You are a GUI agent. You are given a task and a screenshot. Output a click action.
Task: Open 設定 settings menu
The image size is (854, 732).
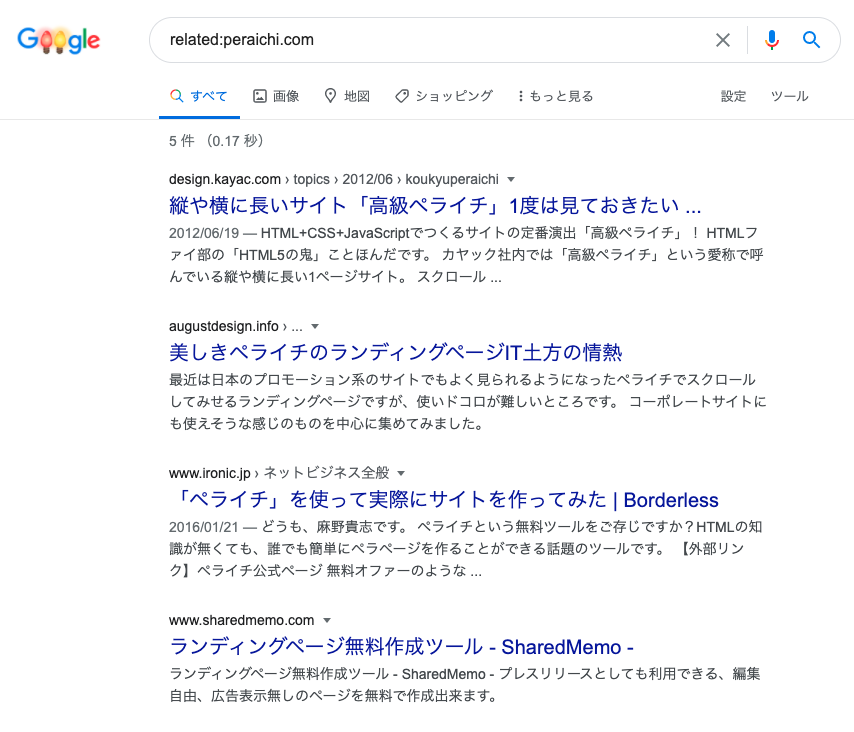[x=734, y=96]
